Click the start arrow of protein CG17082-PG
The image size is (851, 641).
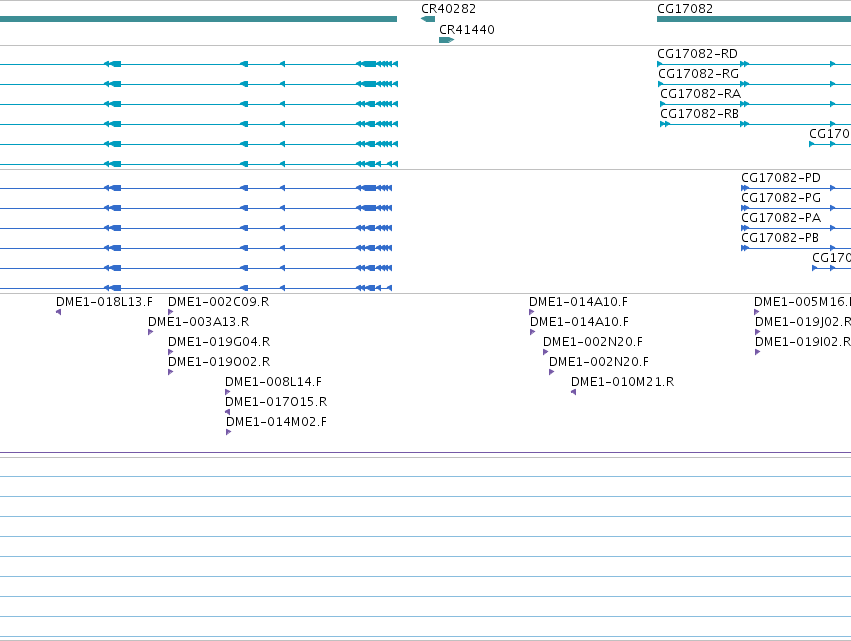pyautogui.click(x=745, y=208)
